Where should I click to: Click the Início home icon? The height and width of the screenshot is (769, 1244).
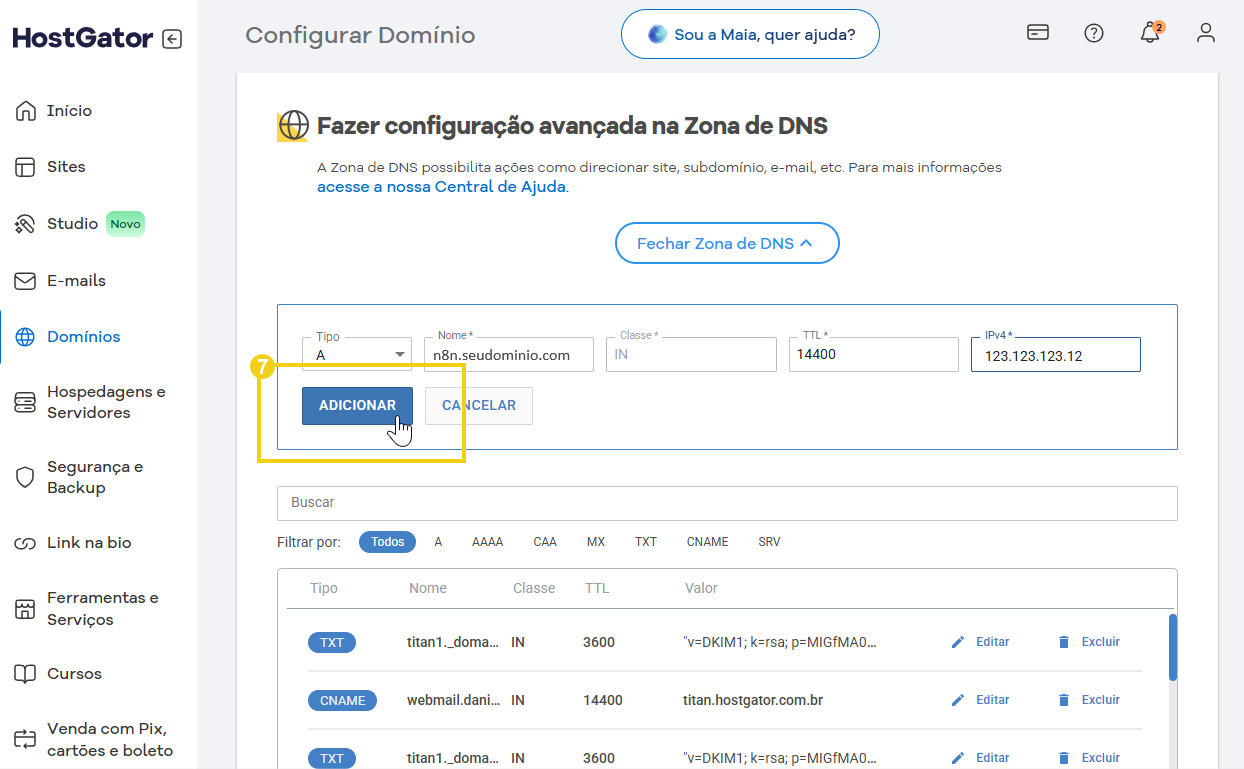[25, 111]
